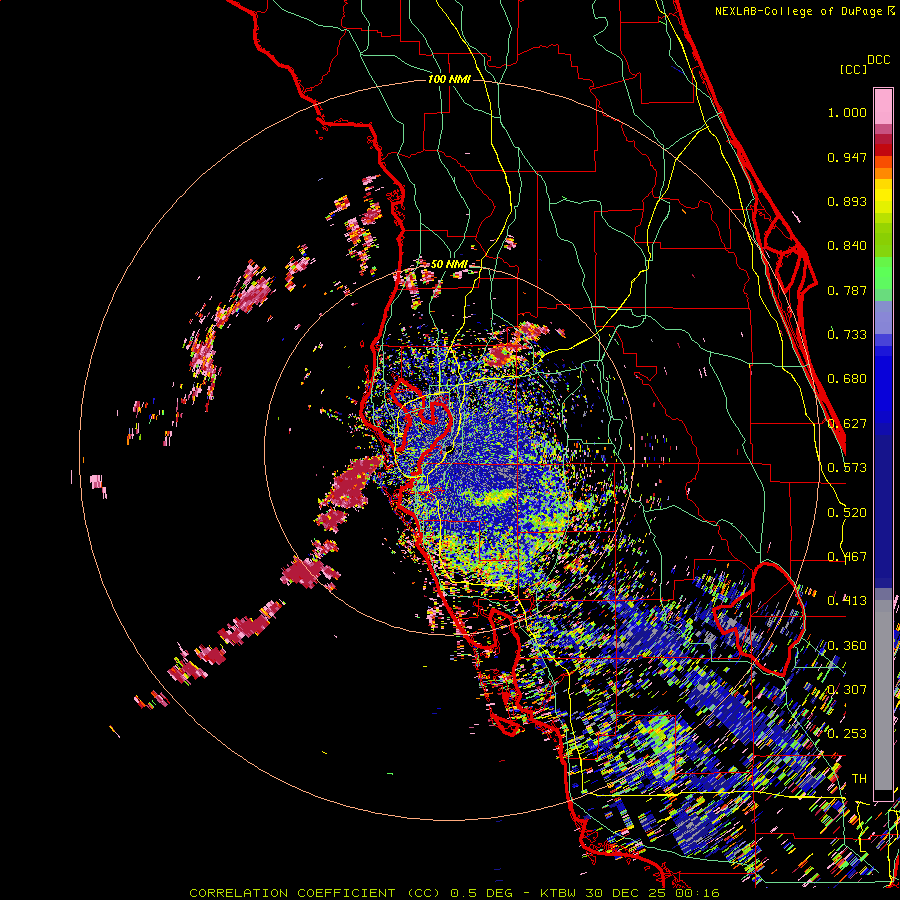Click the 0.733 legend value
This screenshot has height=900, width=900.
pos(847,335)
